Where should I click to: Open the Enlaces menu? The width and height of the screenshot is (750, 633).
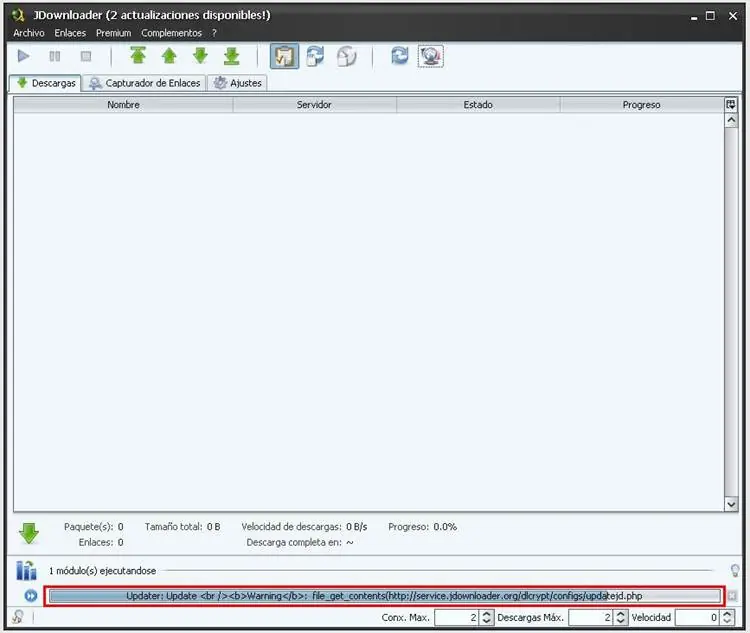(x=70, y=33)
